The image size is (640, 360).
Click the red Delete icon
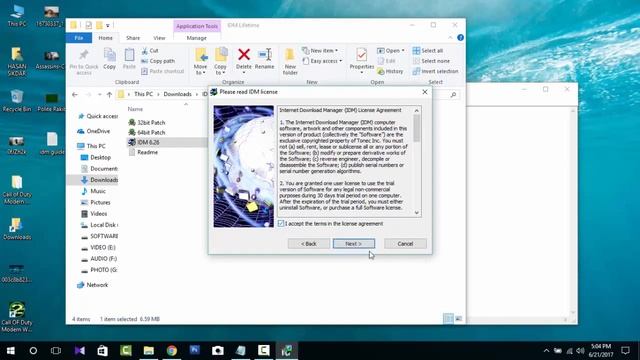[244, 54]
